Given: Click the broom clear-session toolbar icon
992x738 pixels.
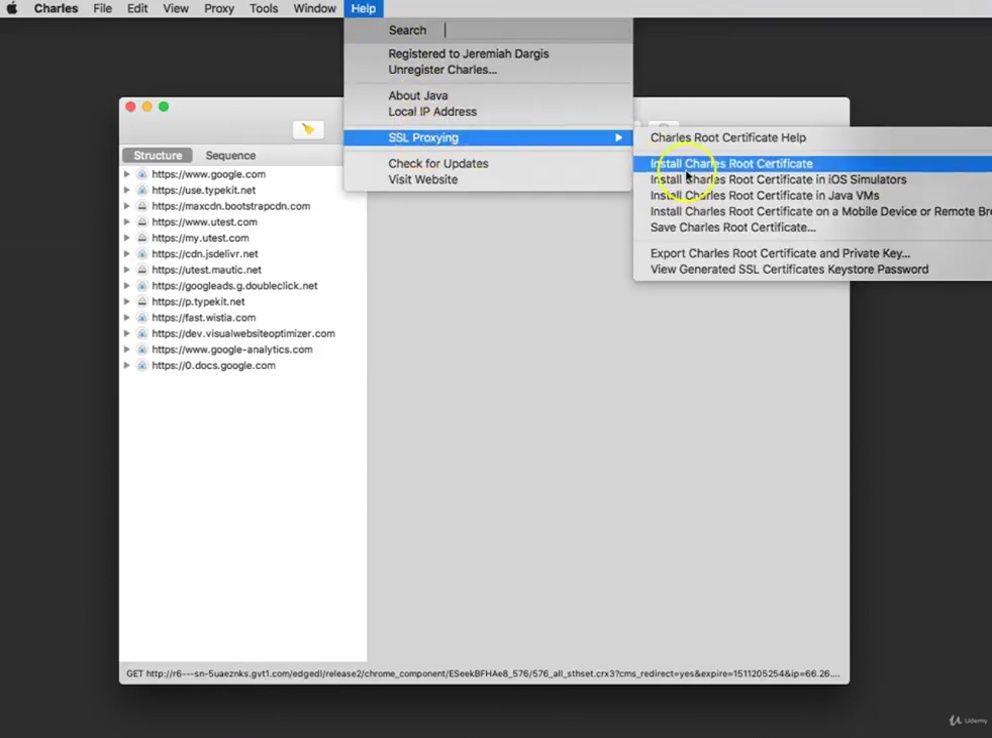Looking at the screenshot, I should (x=308, y=130).
